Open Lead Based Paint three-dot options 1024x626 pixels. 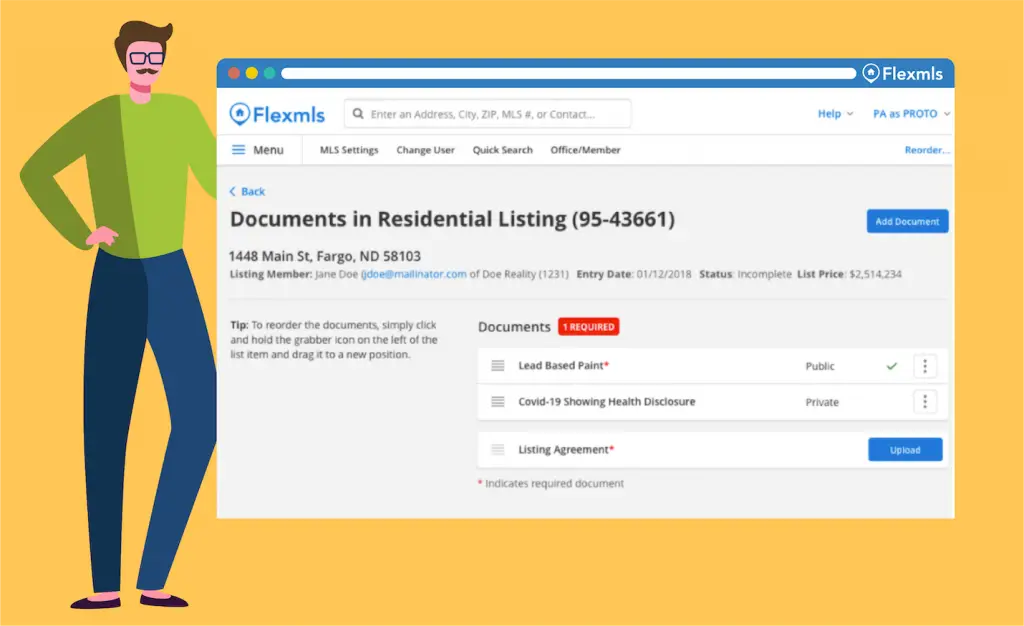[x=925, y=366]
